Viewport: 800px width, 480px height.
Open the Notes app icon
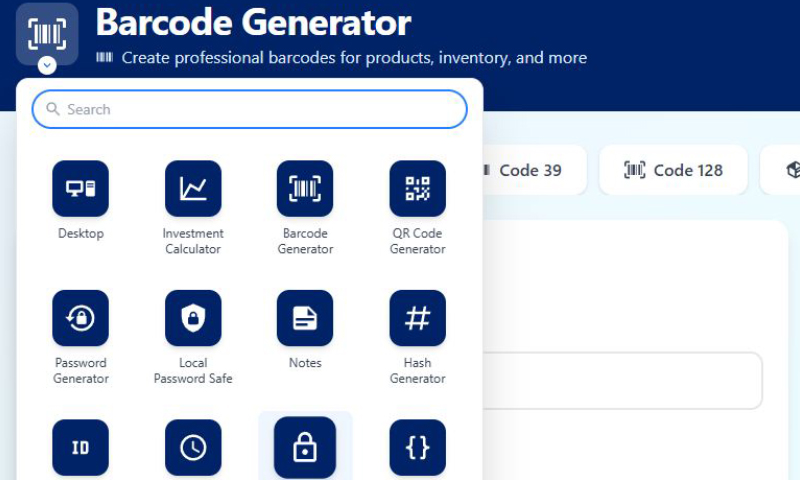click(x=305, y=319)
